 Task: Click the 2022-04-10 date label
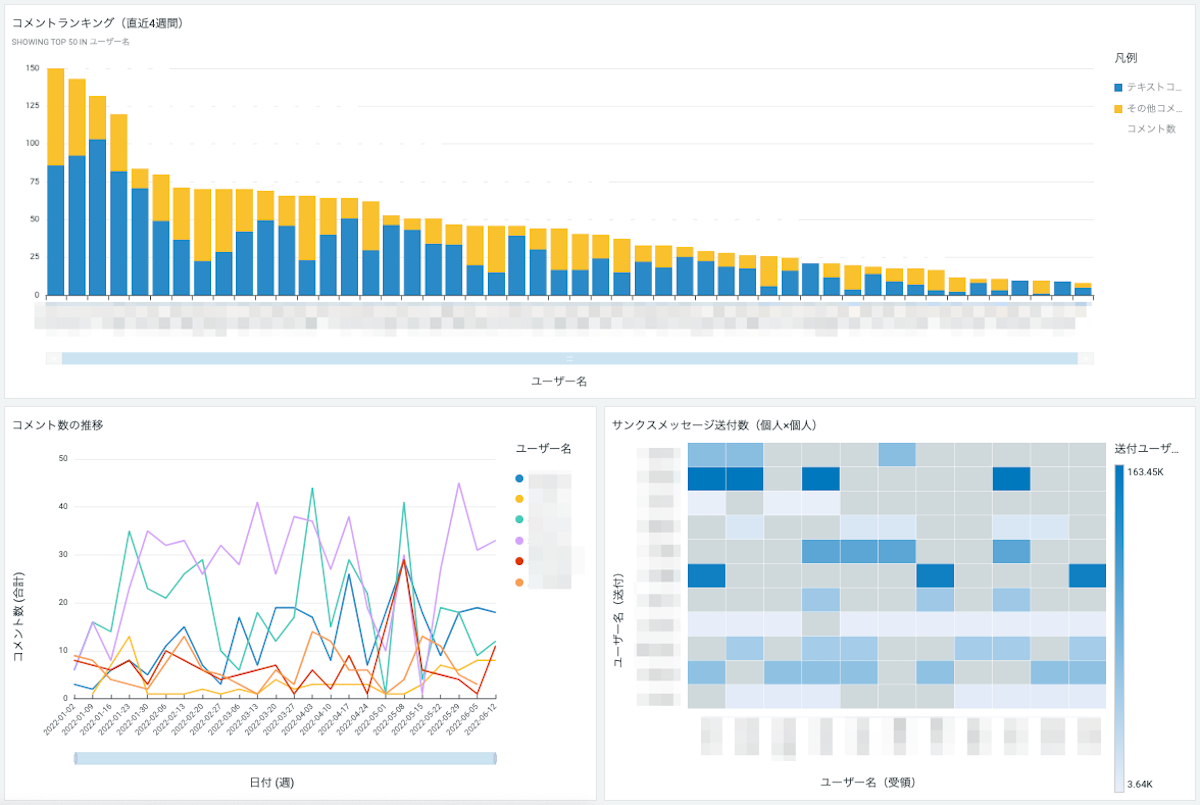tap(317, 719)
